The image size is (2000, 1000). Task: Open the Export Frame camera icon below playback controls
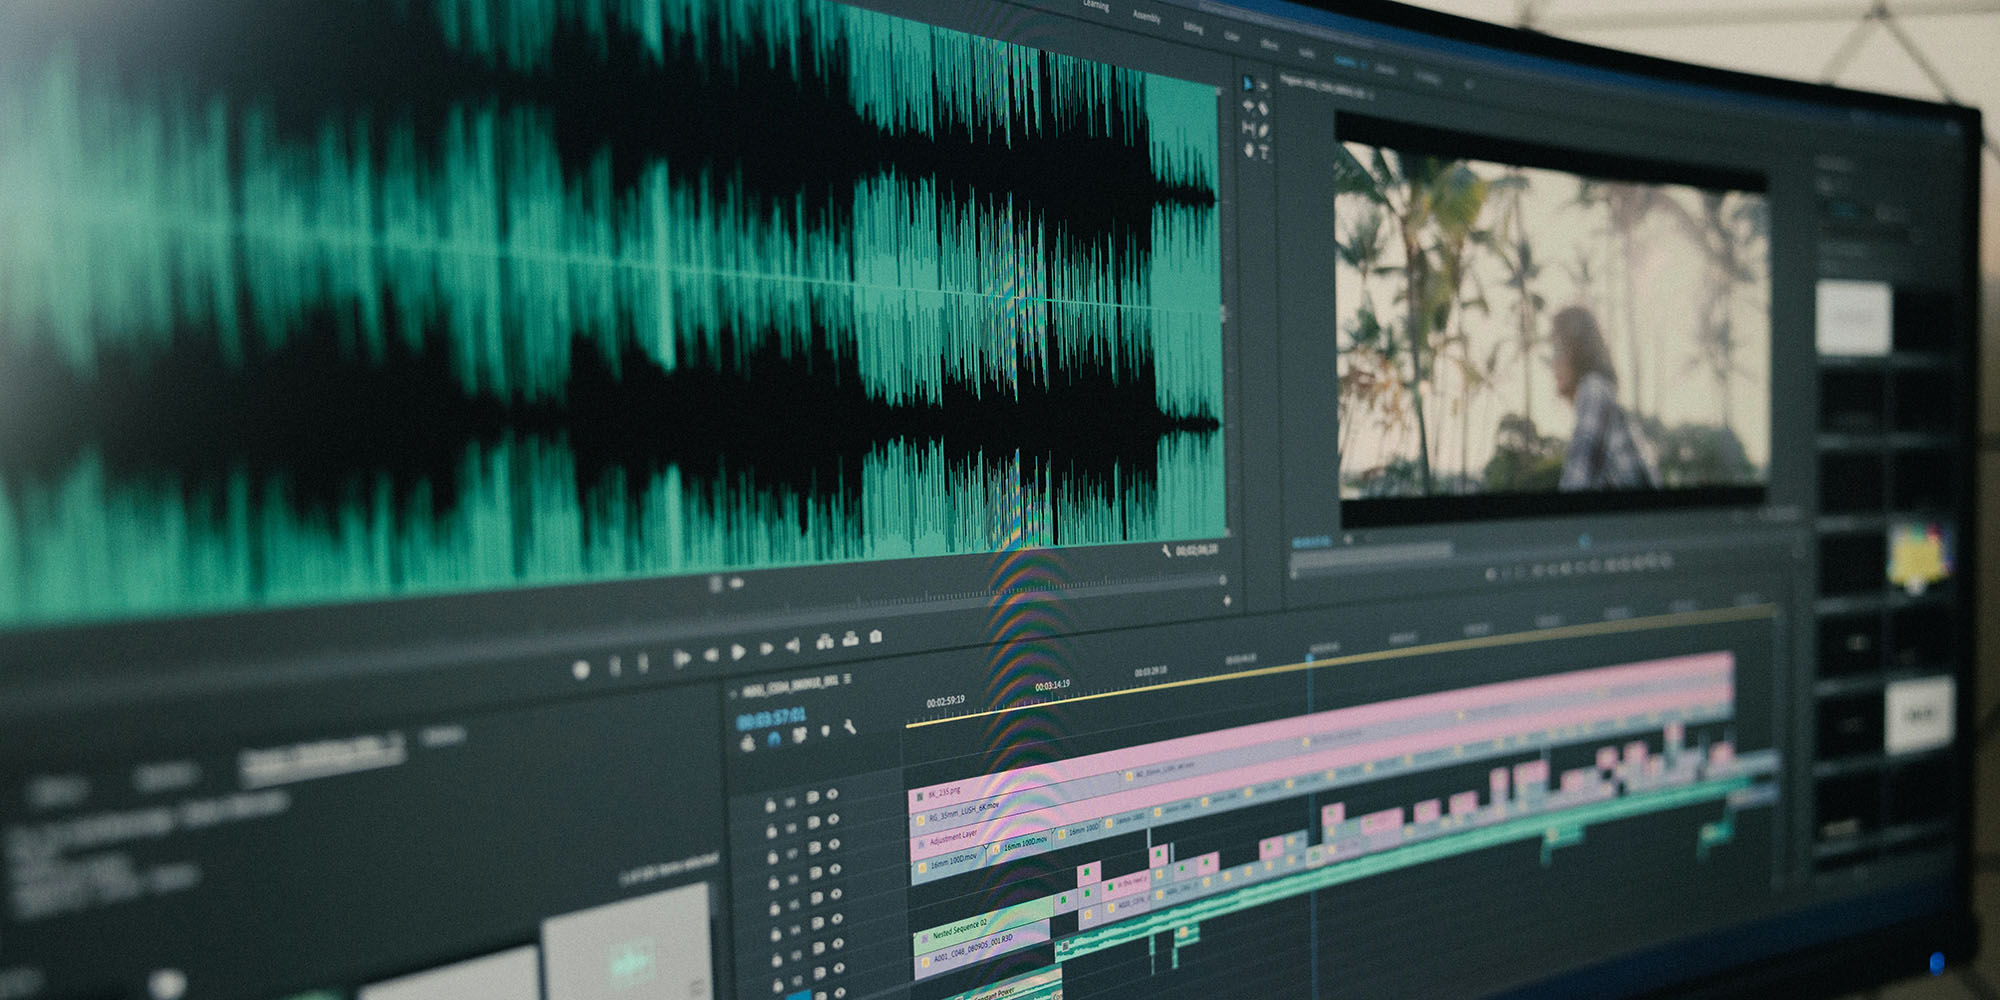[878, 636]
